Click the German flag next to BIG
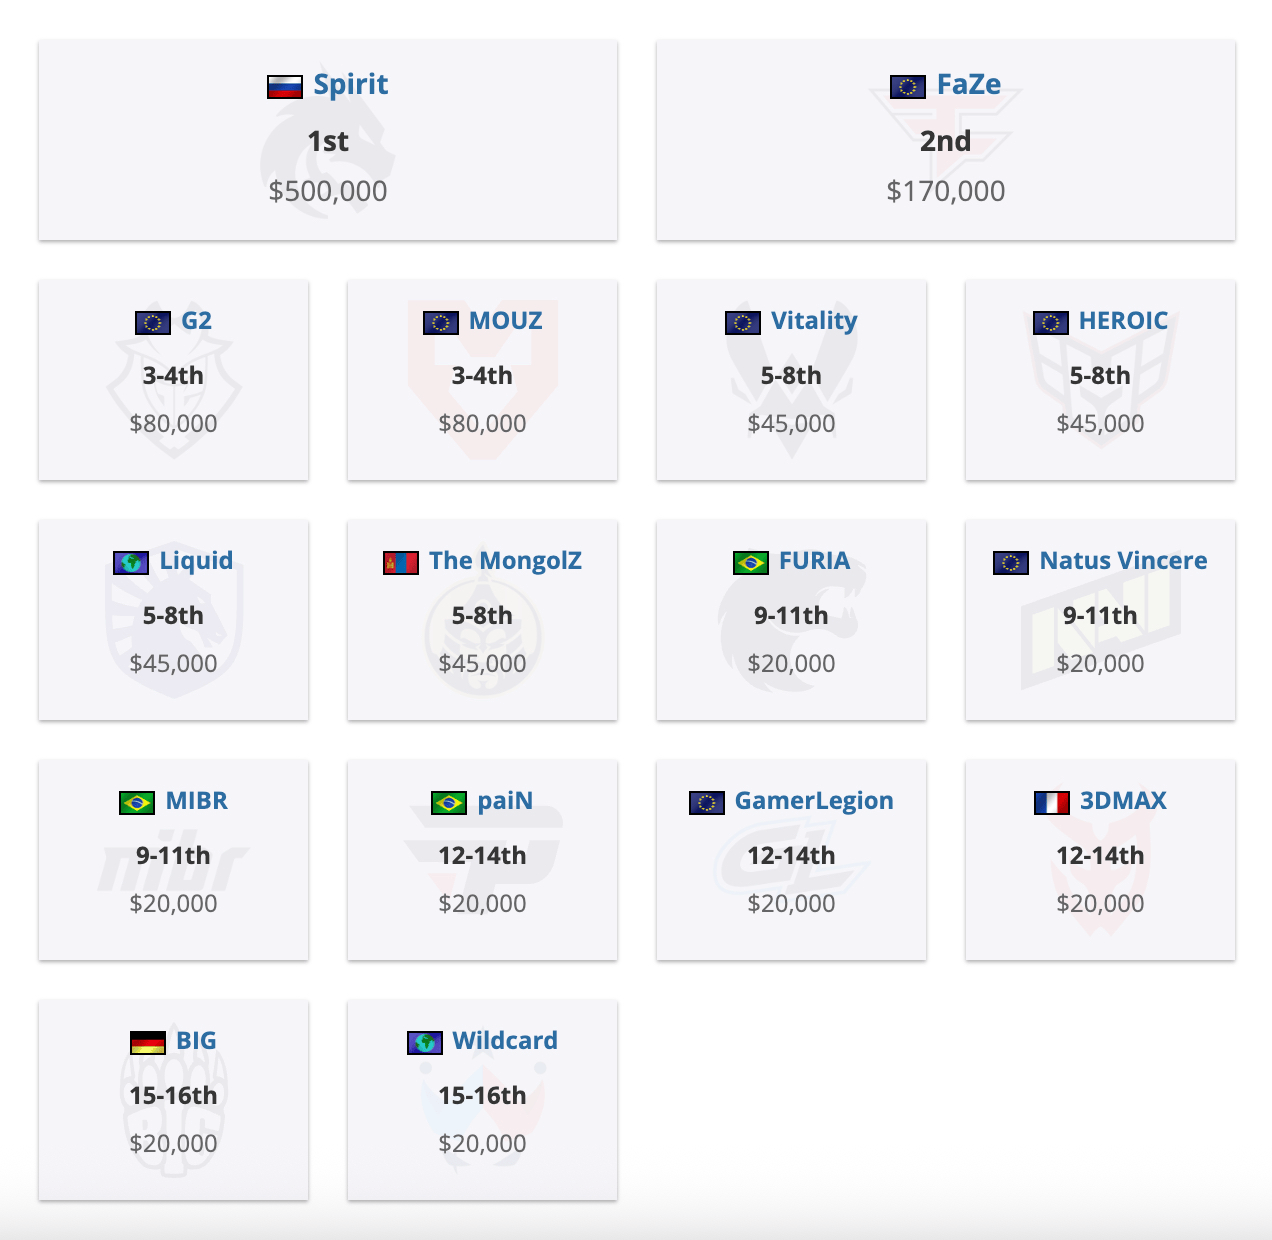This screenshot has height=1240, width=1272. pyautogui.click(x=148, y=1043)
